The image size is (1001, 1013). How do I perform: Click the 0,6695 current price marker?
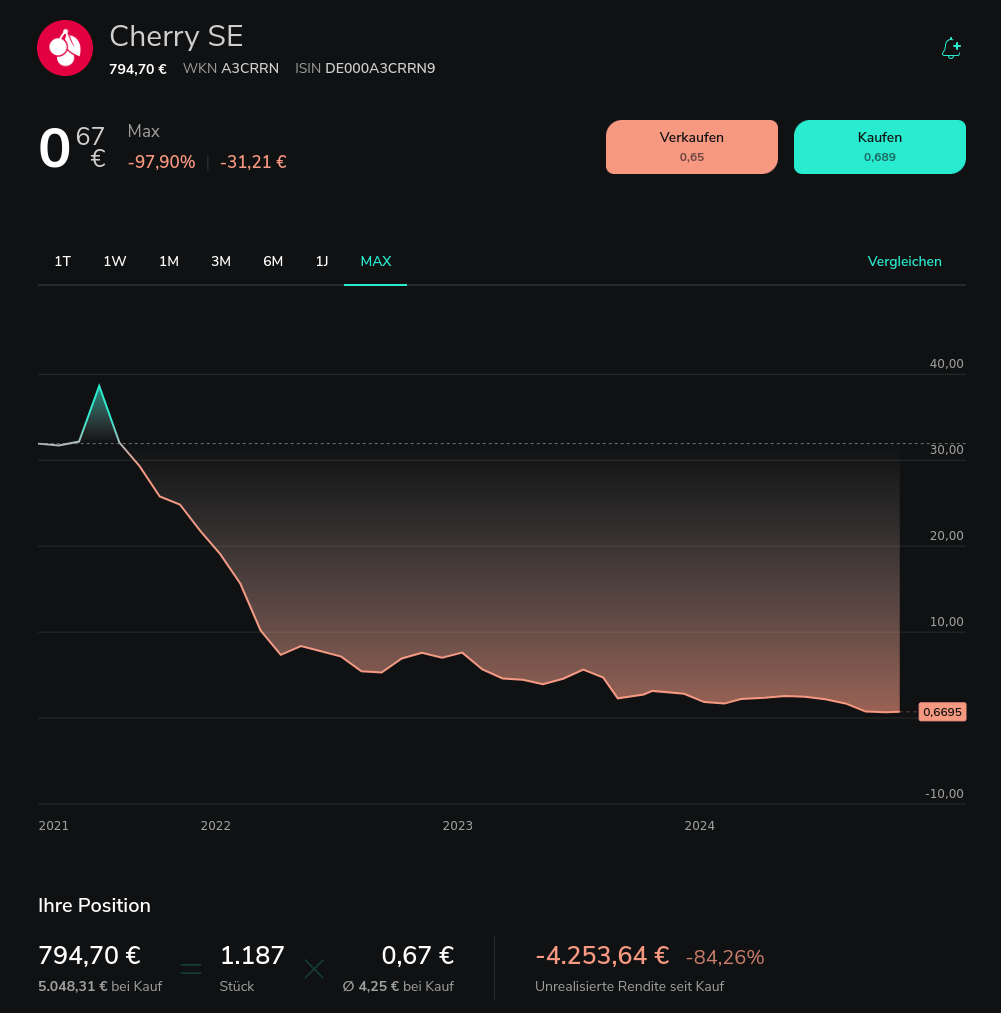(x=942, y=712)
